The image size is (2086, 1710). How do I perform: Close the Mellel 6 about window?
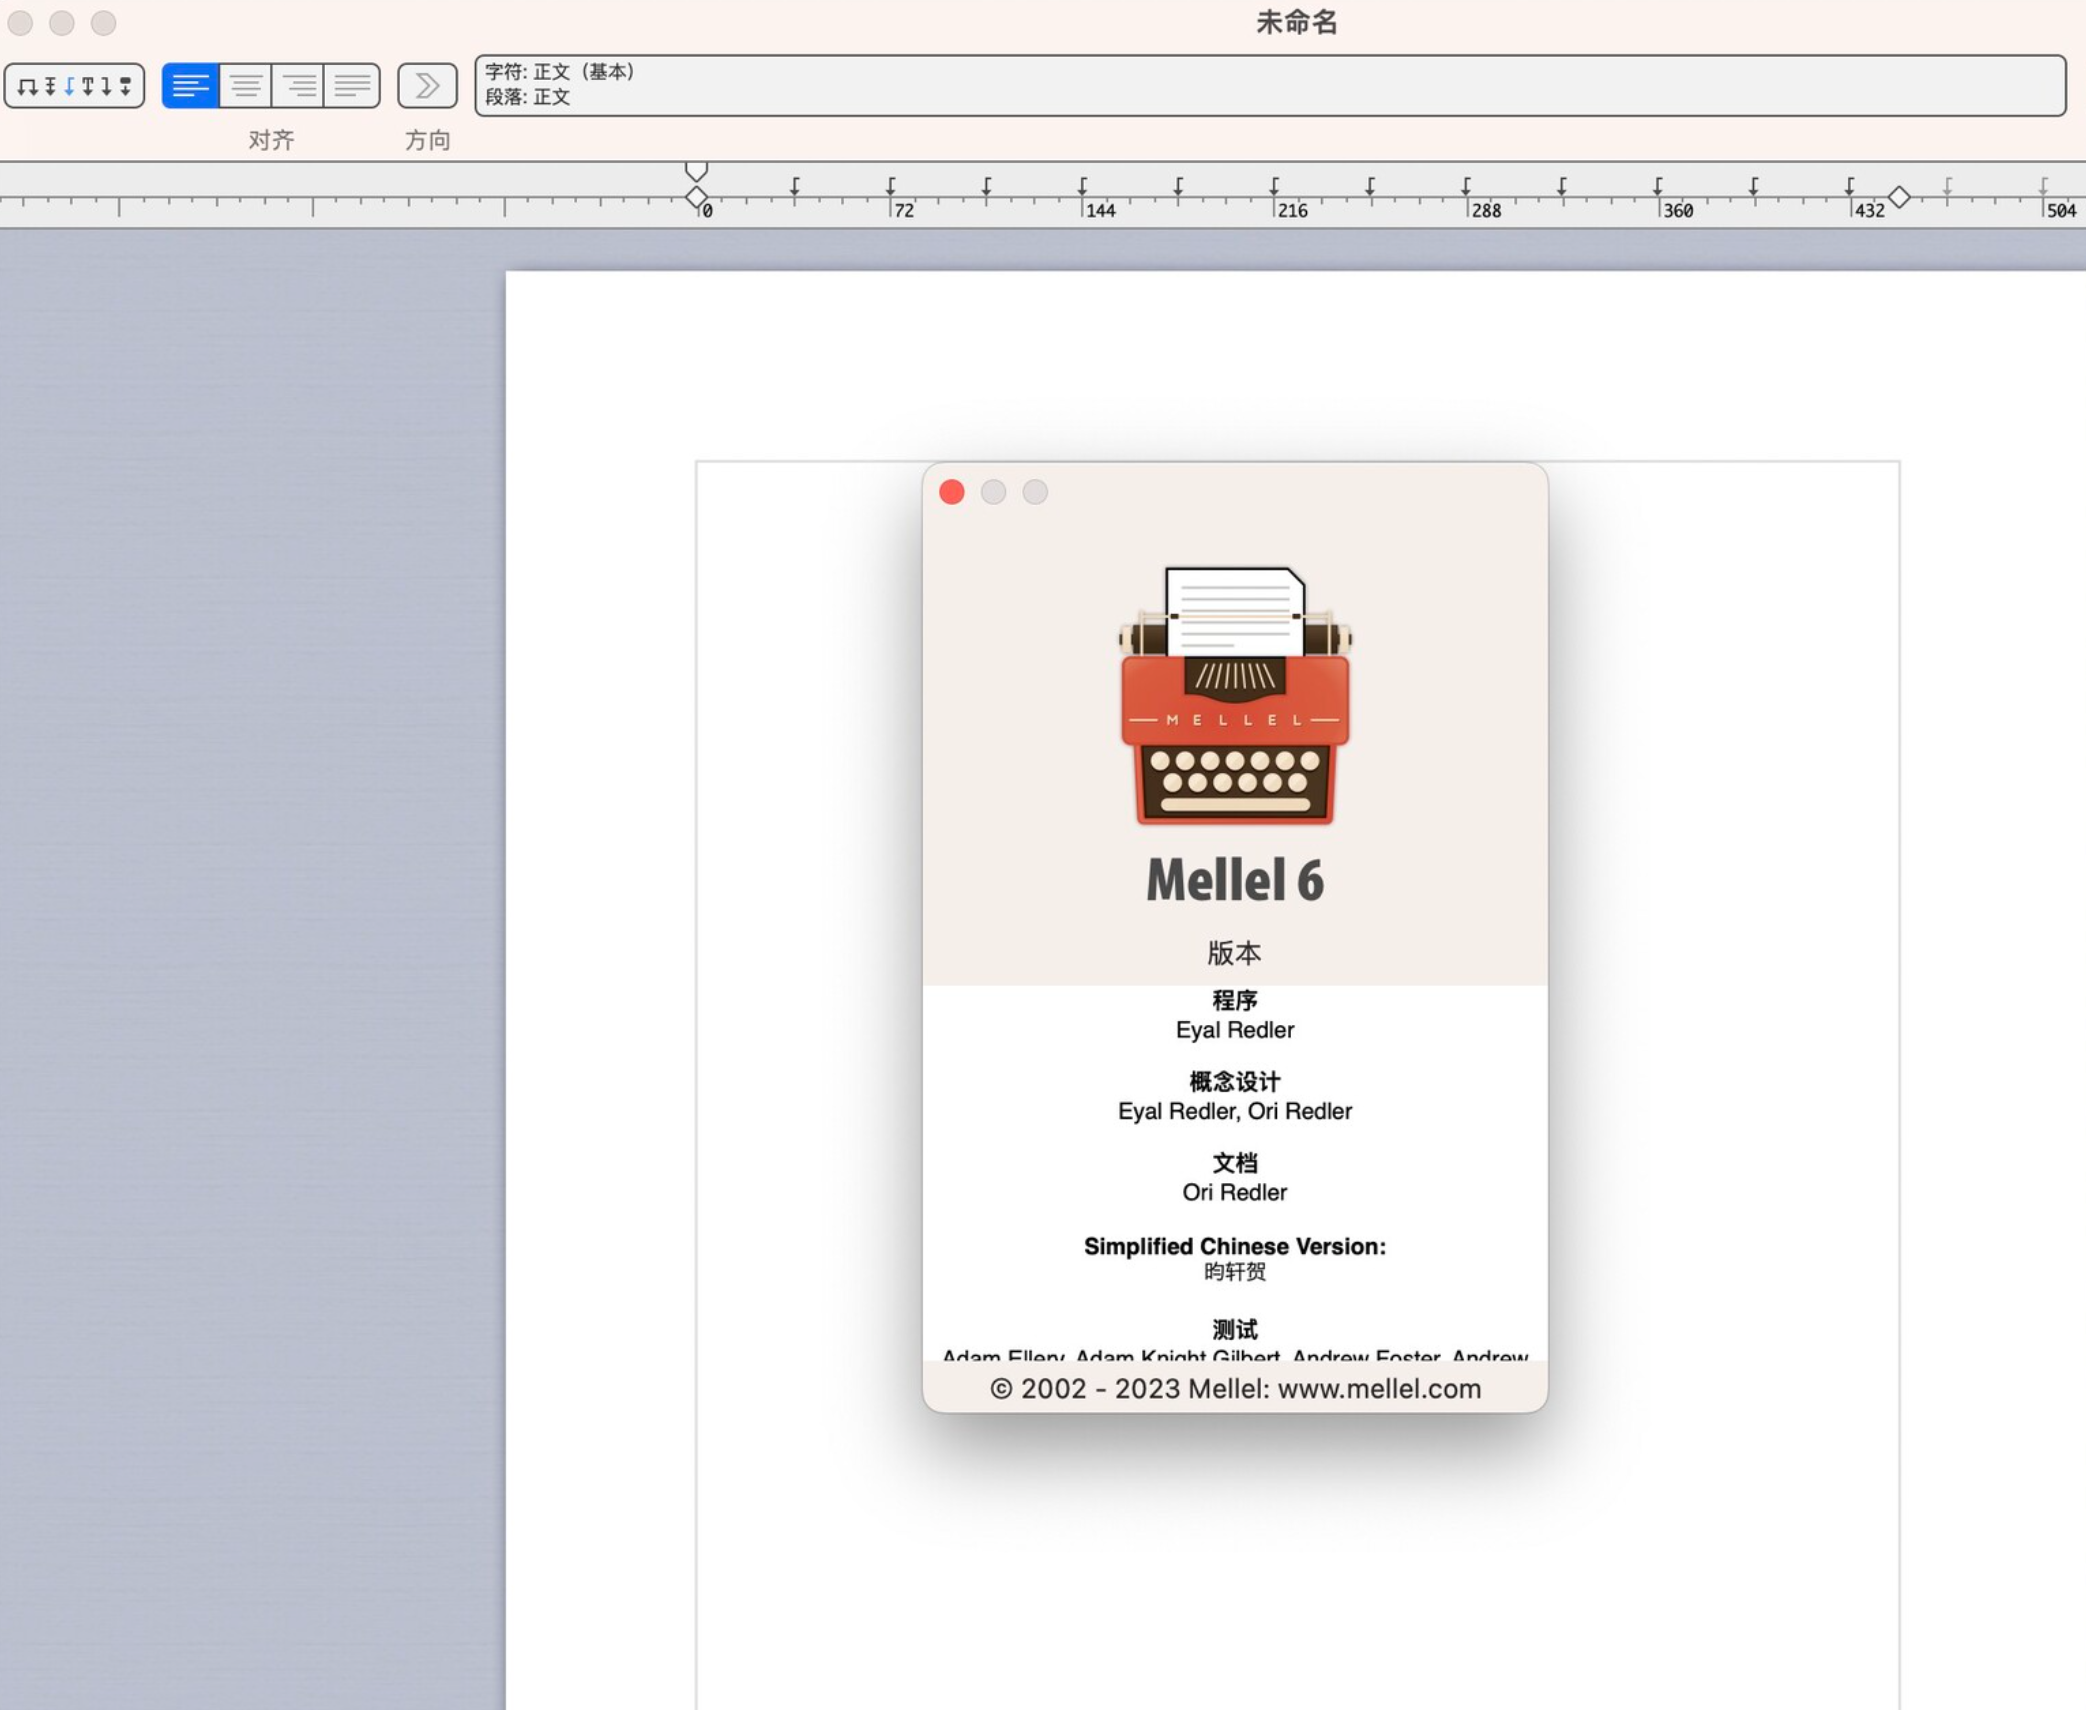pos(951,492)
